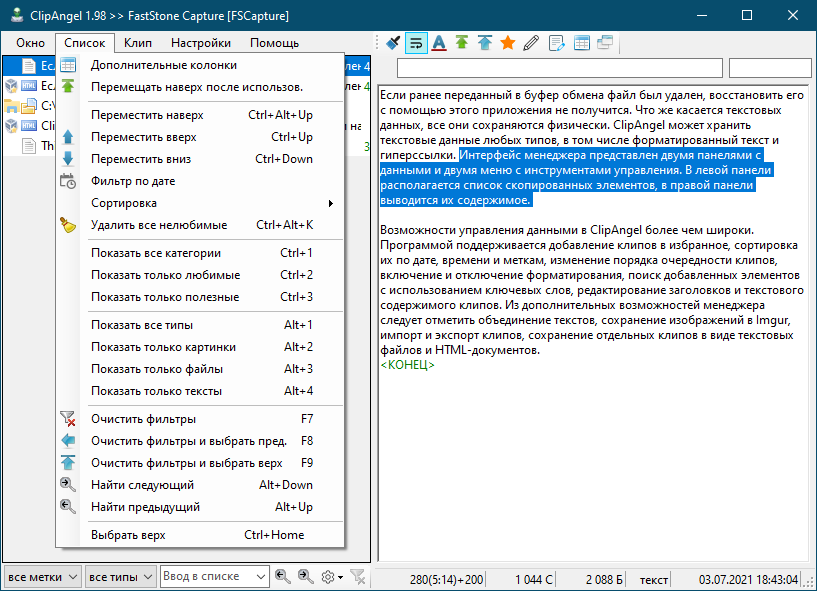Click into the 'Ввод в списке' search field
Image resolution: width=817 pixels, height=591 pixels.
[207, 576]
